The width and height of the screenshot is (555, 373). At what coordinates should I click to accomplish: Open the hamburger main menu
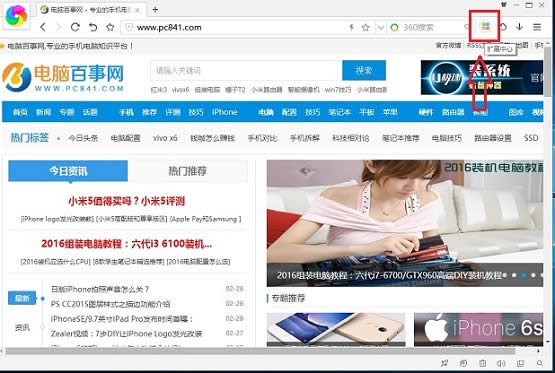[x=537, y=27]
